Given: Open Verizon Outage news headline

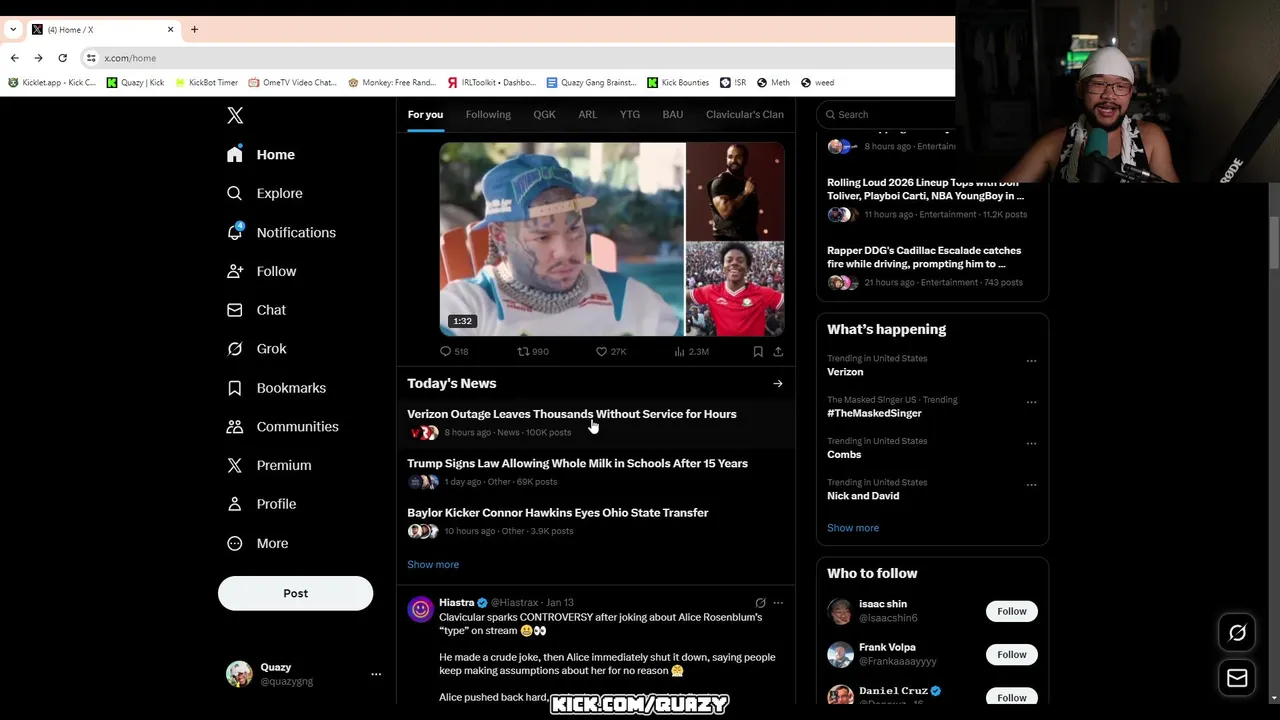Looking at the screenshot, I should click(572, 414).
